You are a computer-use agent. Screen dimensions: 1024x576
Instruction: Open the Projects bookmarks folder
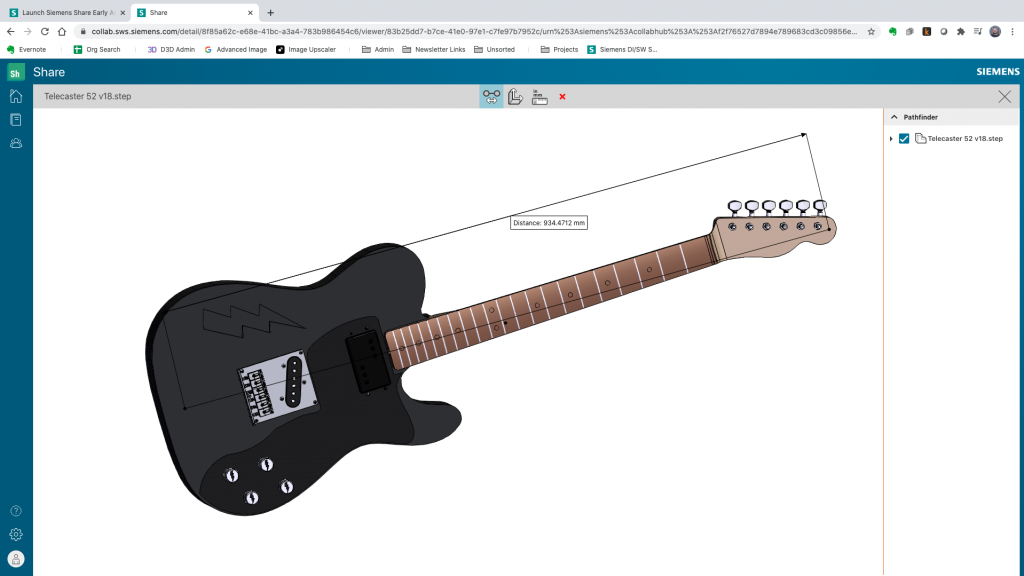coord(559,50)
